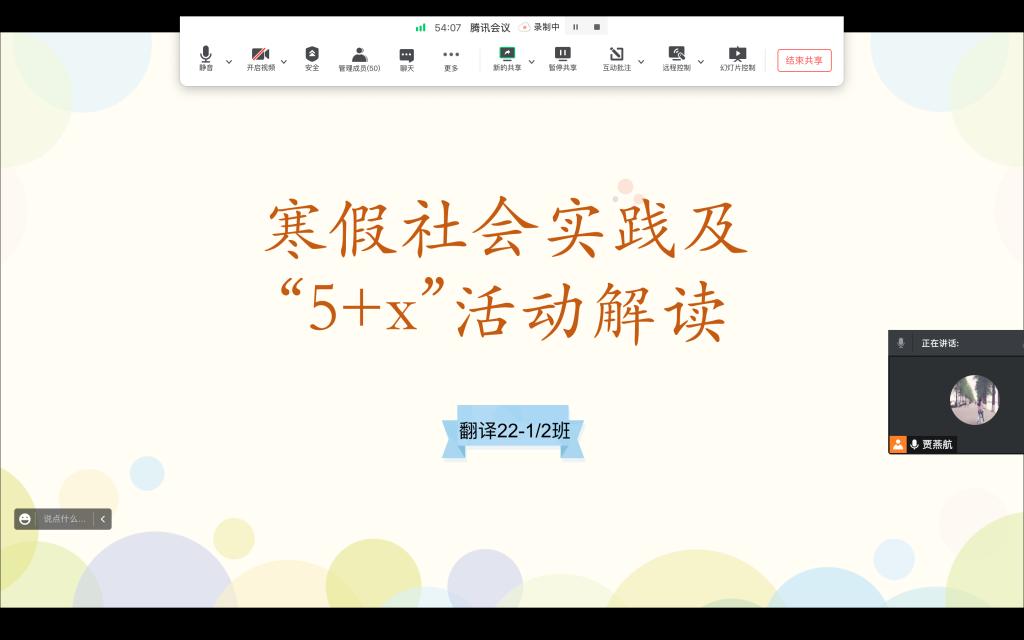Open 管理成员 member management panel
Image resolution: width=1024 pixels, height=640 pixels.
coord(359,58)
